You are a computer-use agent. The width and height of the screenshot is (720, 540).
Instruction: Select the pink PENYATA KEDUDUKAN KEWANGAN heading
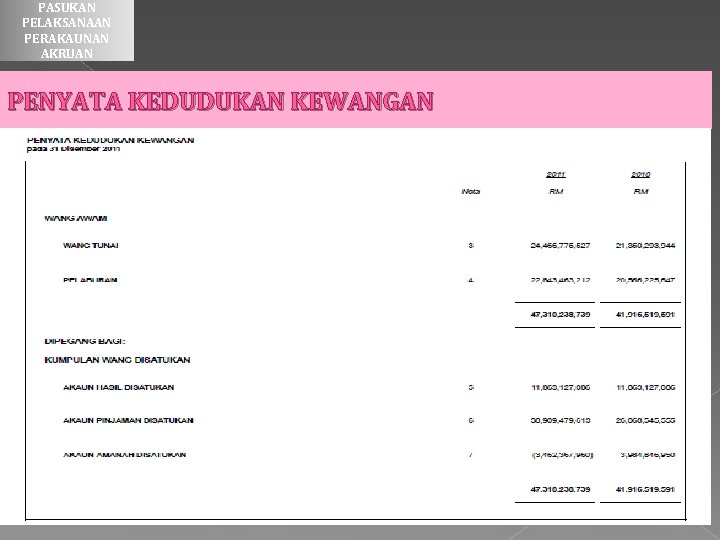coord(220,101)
